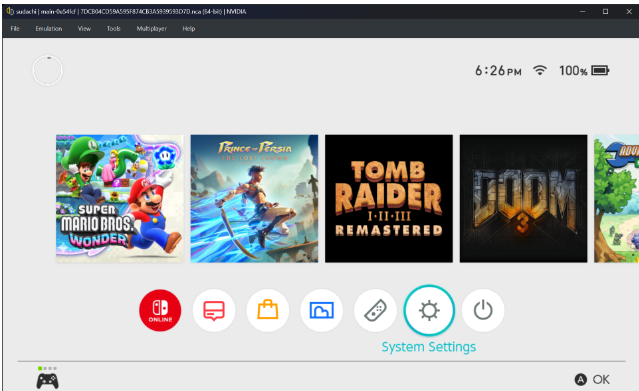Image resolution: width=639 pixels, height=391 pixels.
Task: Select the Power button icon
Action: (x=483, y=310)
